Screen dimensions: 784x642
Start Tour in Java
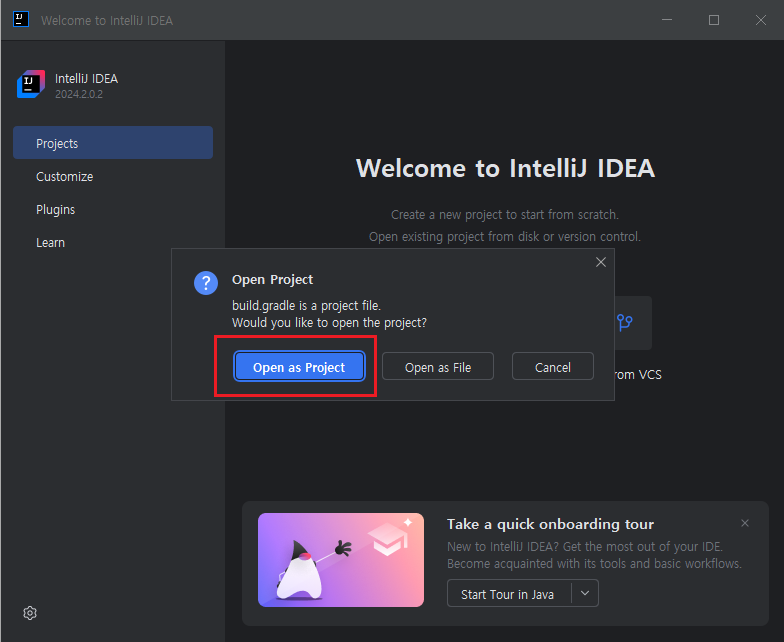pos(508,594)
